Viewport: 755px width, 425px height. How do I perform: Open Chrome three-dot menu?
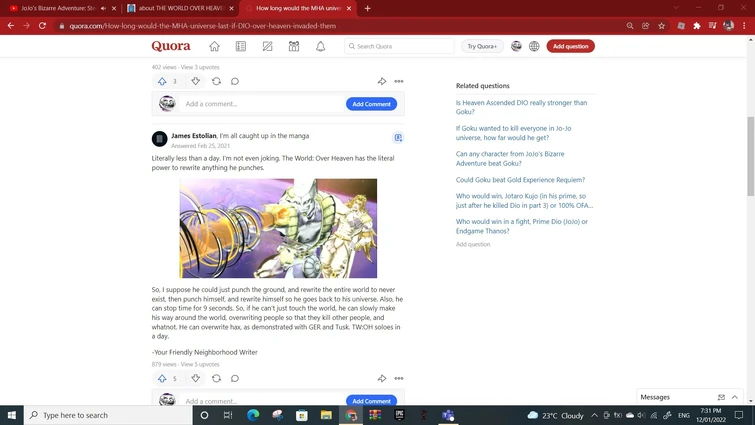pos(744,26)
